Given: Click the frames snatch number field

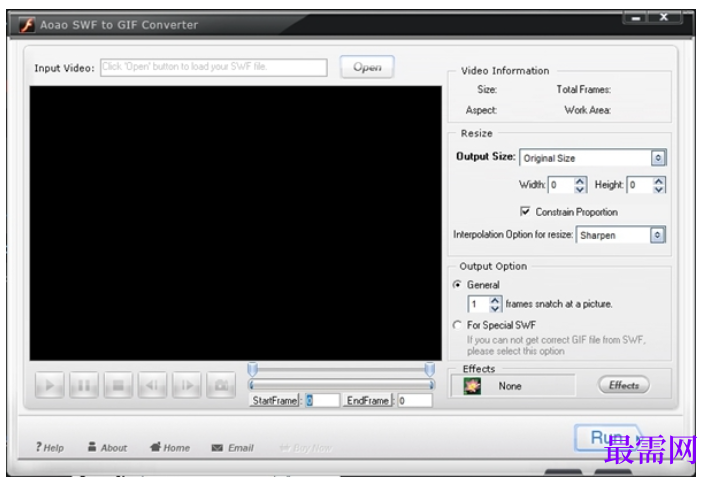Looking at the screenshot, I should [478, 304].
